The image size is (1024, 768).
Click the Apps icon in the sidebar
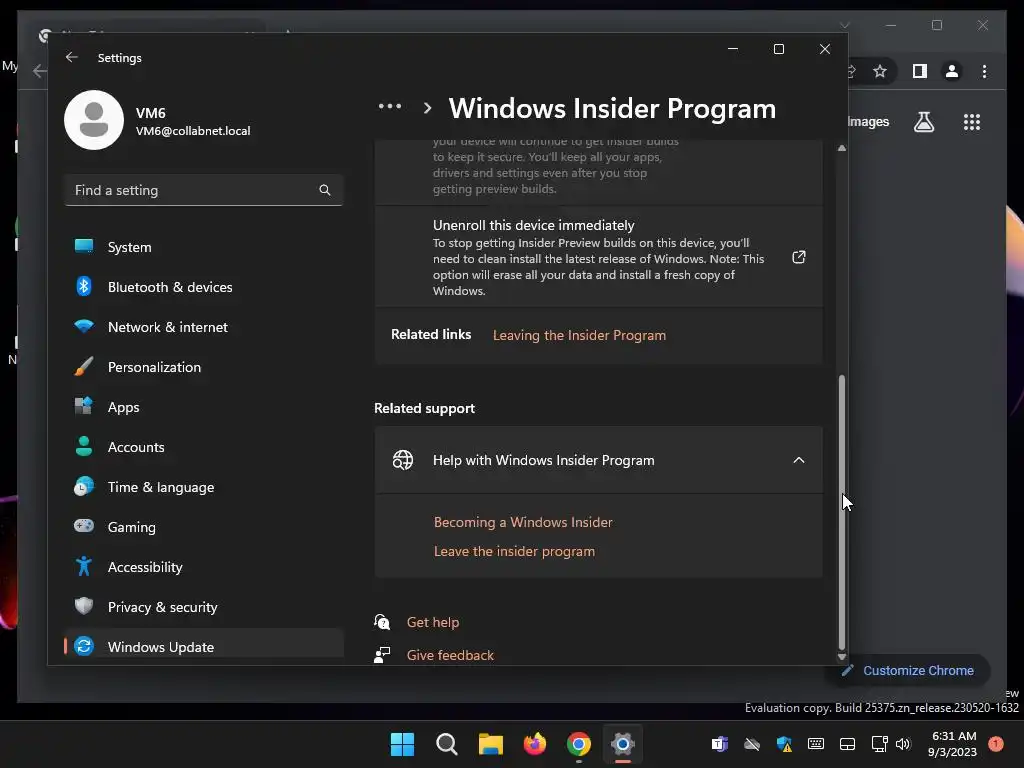[84, 406]
